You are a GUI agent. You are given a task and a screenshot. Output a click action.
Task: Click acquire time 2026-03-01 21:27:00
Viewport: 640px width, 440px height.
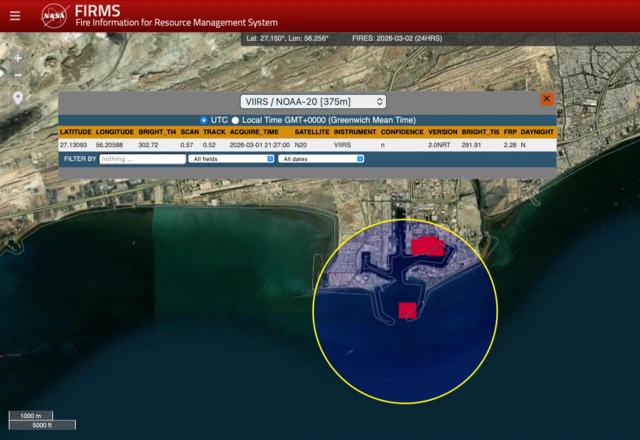click(x=260, y=145)
